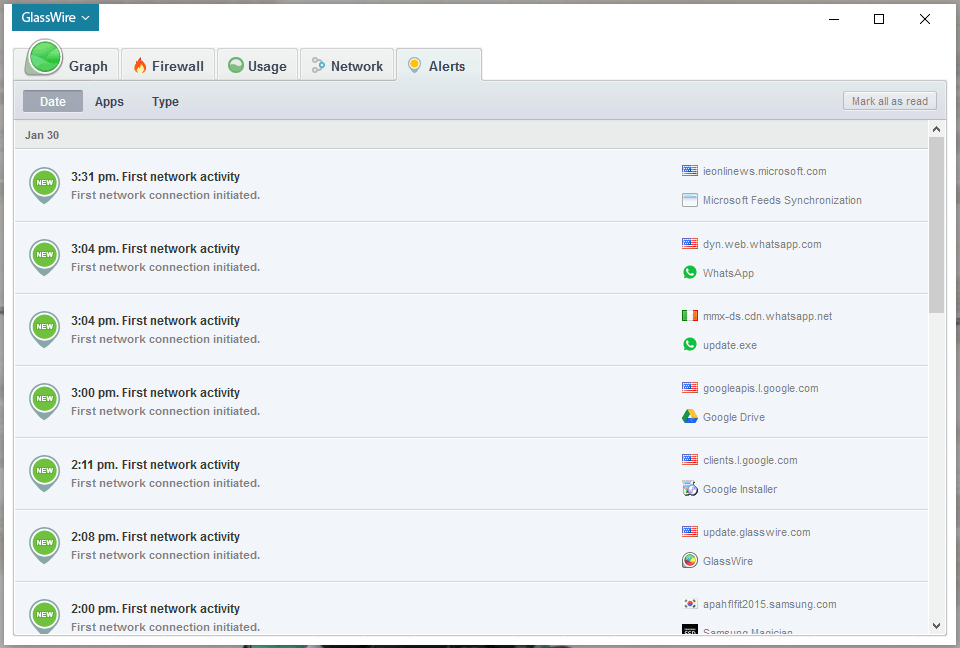This screenshot has width=960, height=648.
Task: Open the GlassWire dropdown menu
Action: (x=55, y=17)
